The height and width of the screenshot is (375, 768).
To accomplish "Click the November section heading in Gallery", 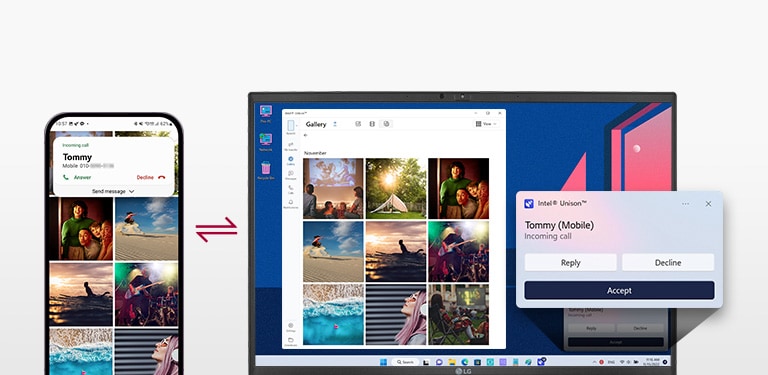I will (315, 153).
